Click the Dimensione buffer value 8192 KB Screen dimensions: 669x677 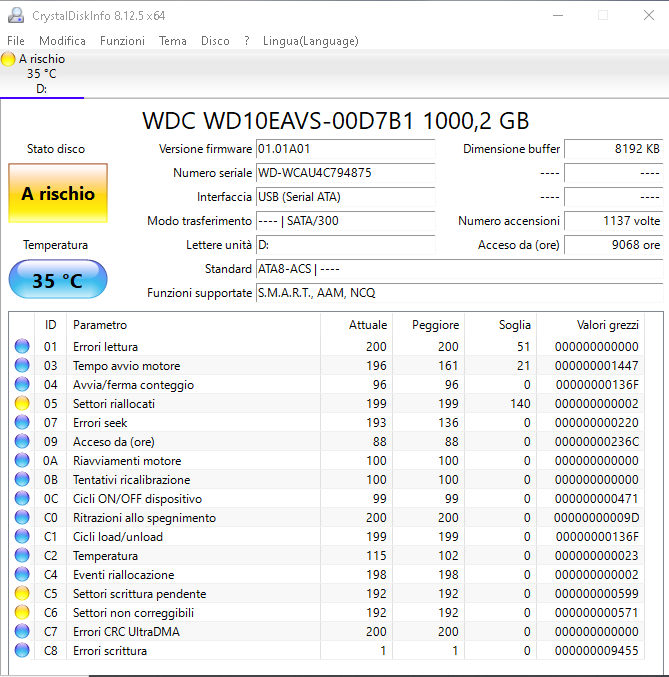pos(613,149)
